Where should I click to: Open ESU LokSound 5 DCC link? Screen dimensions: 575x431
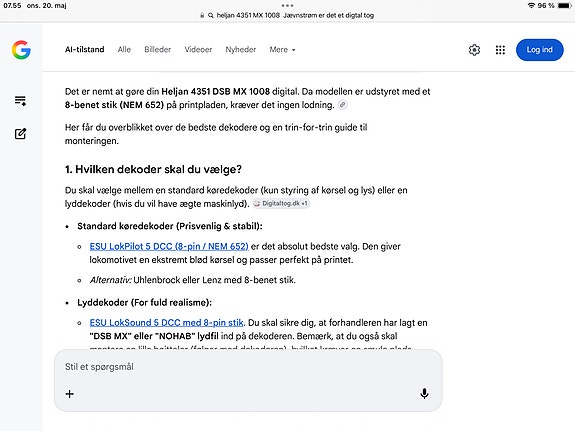point(166,323)
